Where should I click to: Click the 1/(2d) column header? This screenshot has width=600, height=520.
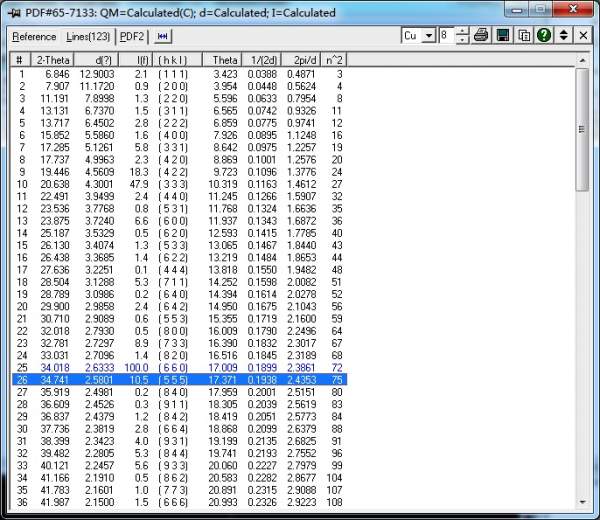[262, 60]
